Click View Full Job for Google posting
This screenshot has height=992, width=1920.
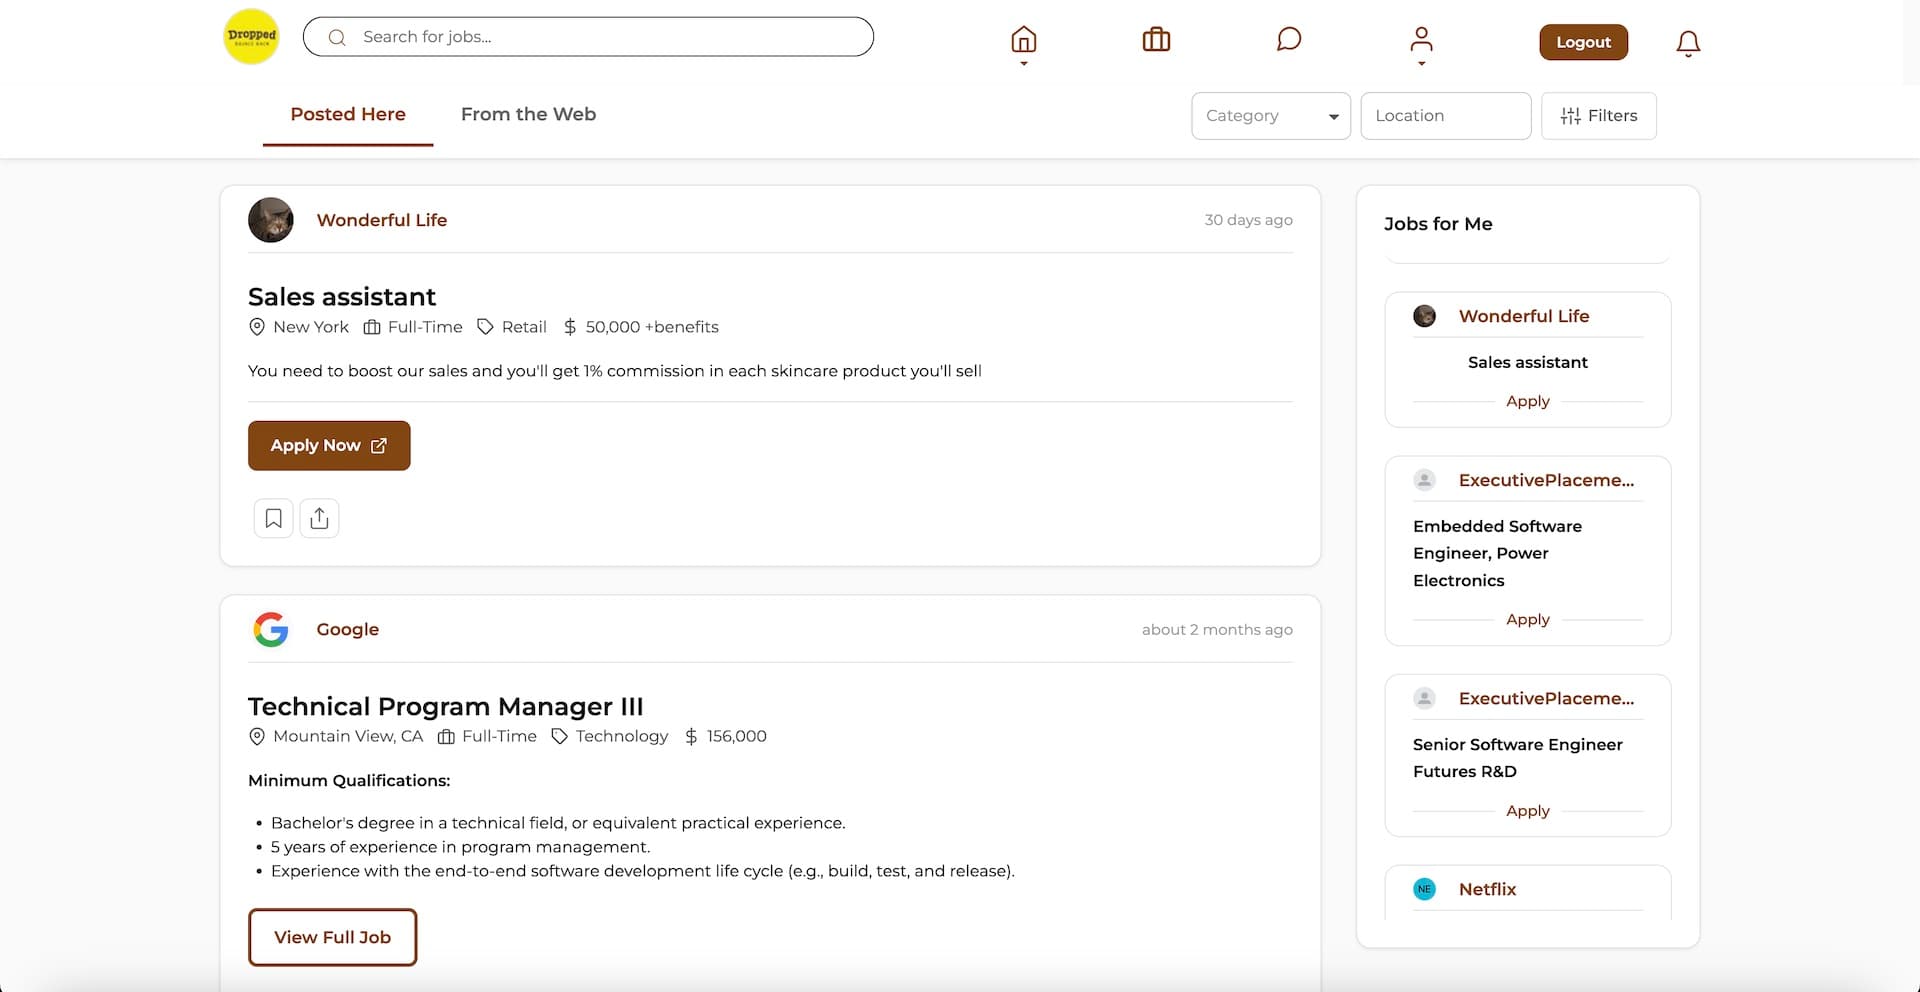[x=332, y=937]
